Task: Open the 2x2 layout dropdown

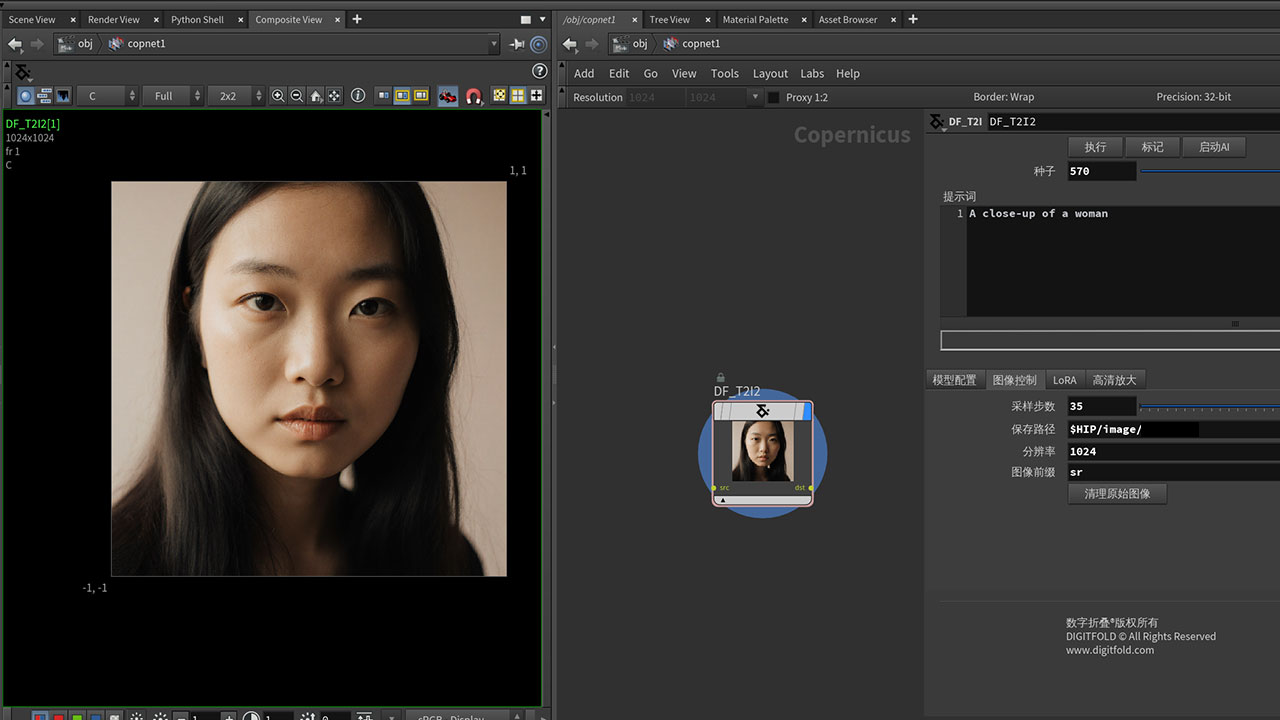Action: [236, 96]
